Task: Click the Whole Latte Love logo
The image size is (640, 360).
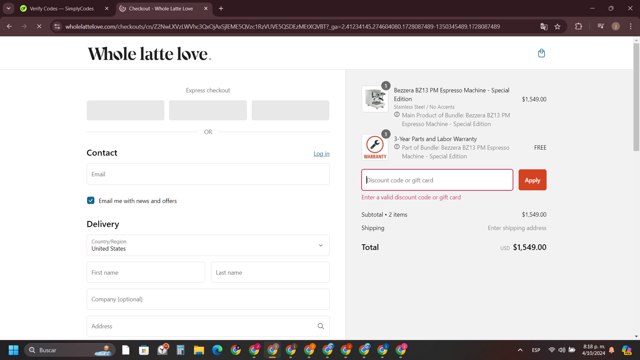Action: click(149, 53)
